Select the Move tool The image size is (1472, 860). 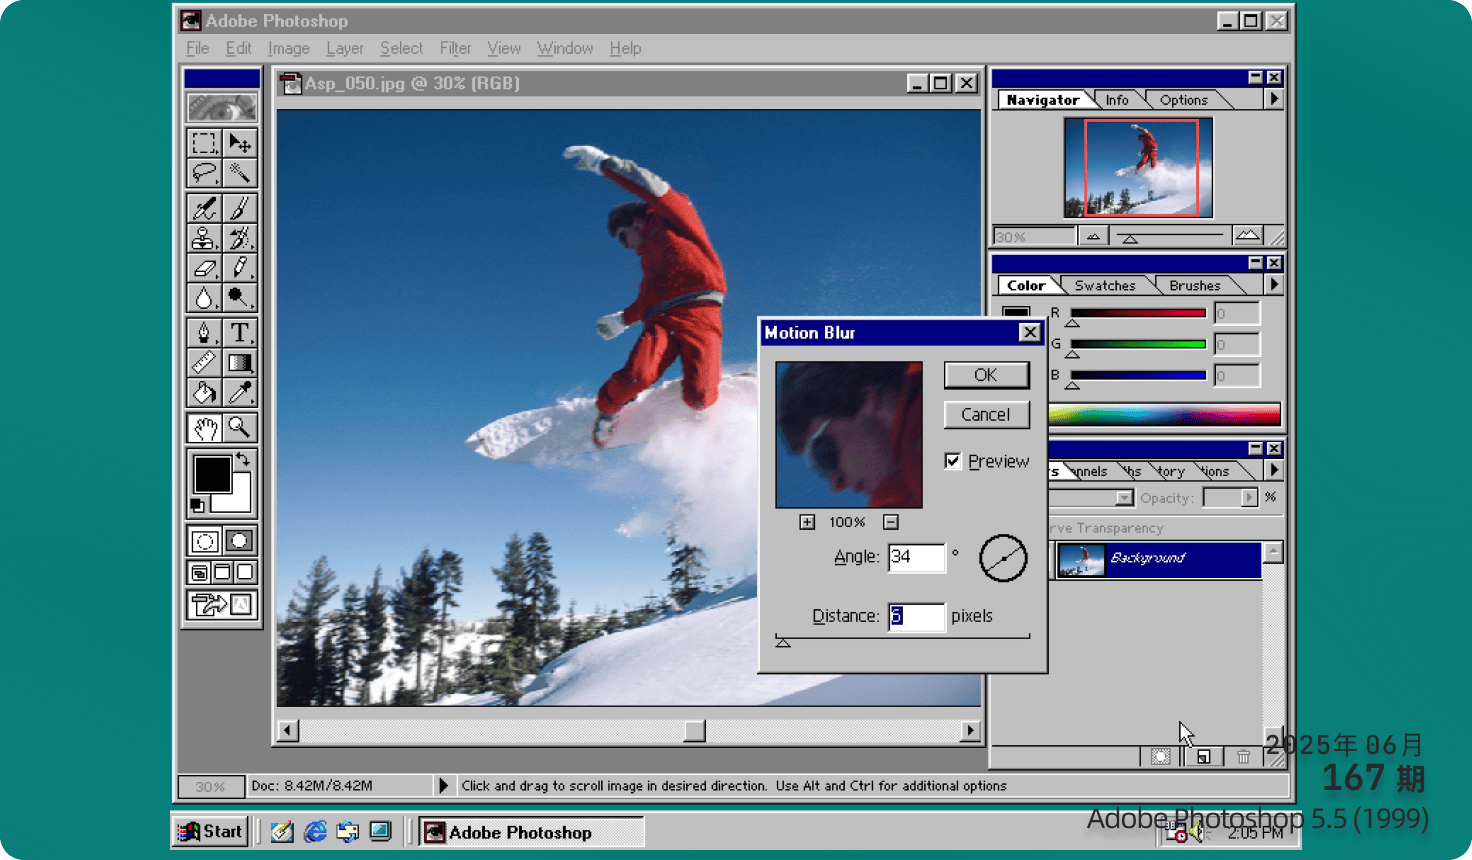click(x=239, y=143)
